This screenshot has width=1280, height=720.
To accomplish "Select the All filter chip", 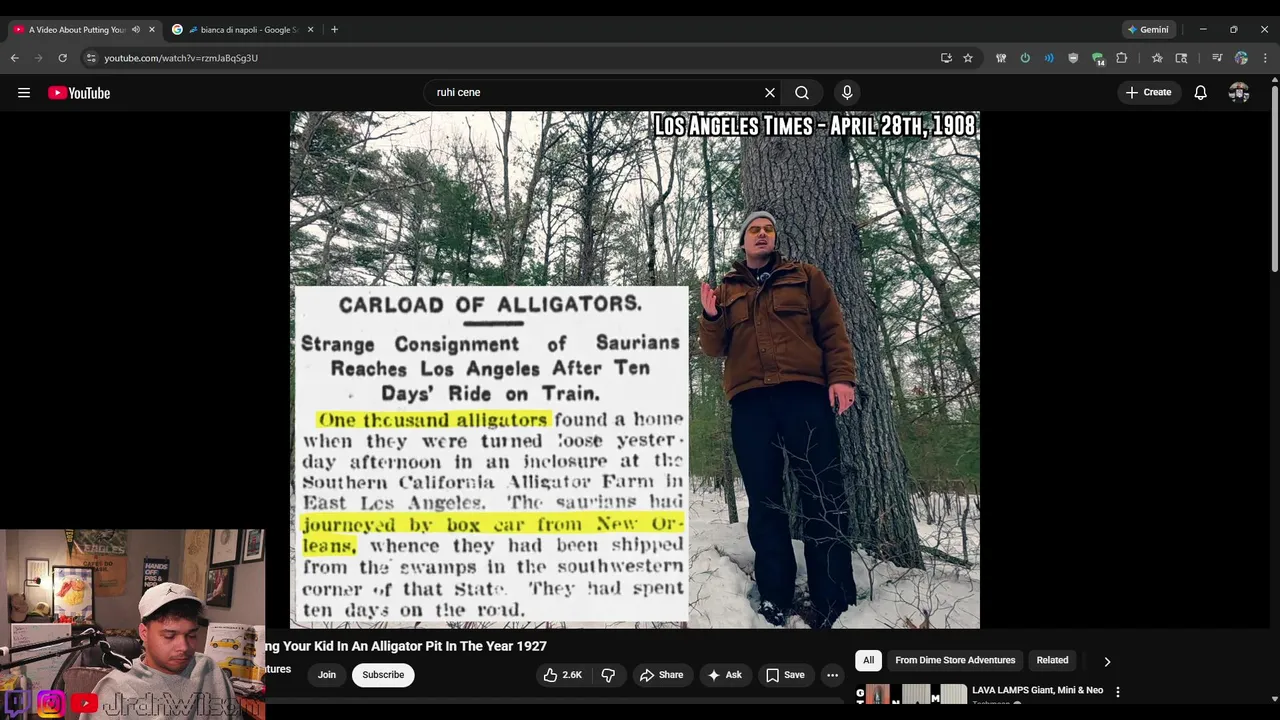I will tap(868, 660).
